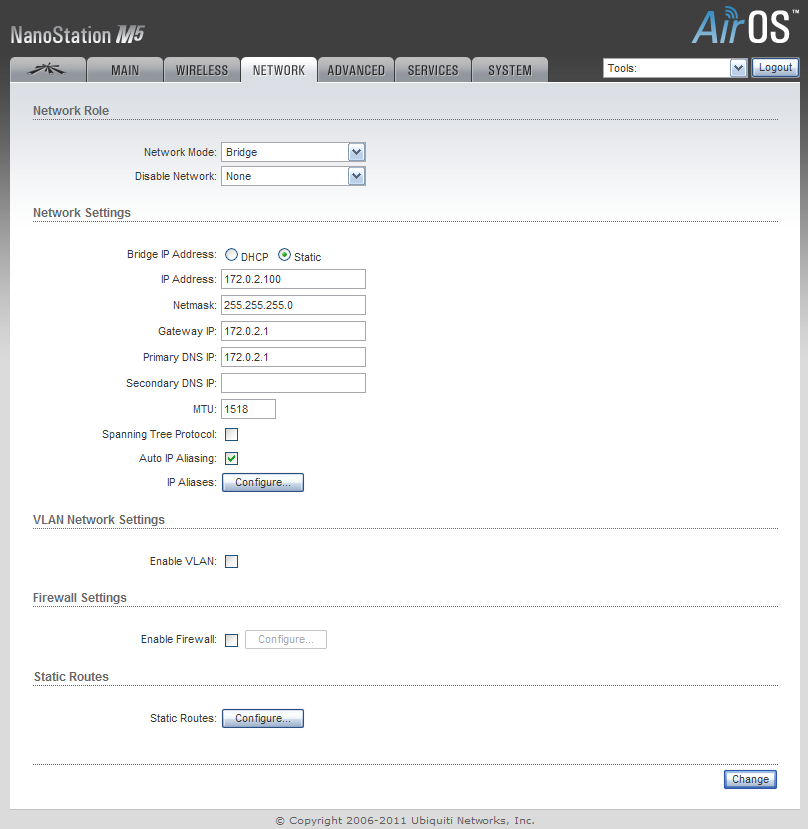Tick the Enable VLAN checkbox

(x=232, y=561)
